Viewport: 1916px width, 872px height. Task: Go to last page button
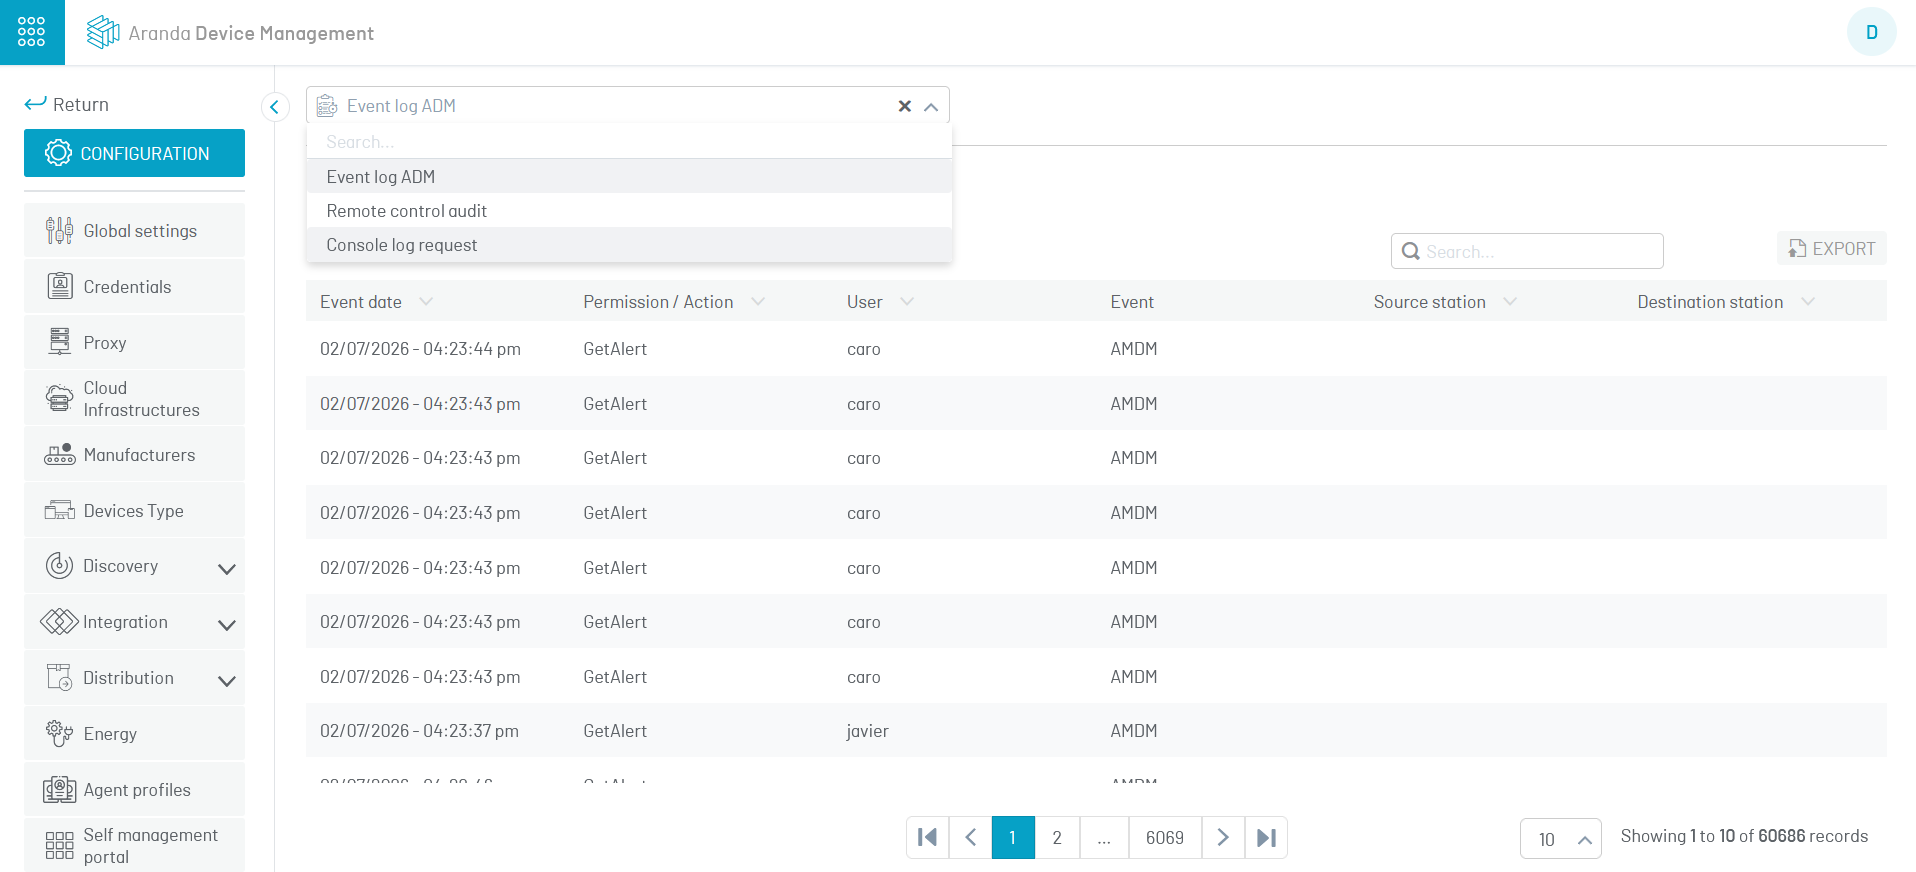(1266, 838)
